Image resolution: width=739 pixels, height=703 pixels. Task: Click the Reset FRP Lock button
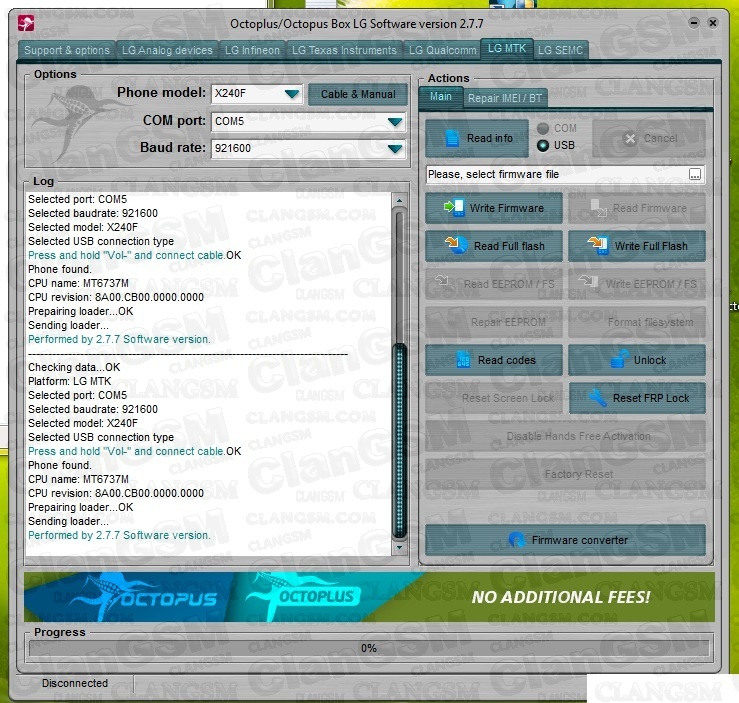[637, 398]
